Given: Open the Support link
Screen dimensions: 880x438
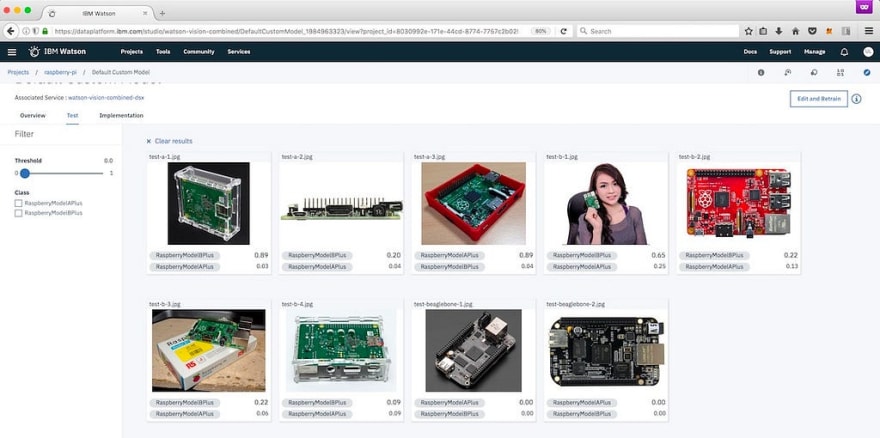Looking at the screenshot, I should coord(780,52).
